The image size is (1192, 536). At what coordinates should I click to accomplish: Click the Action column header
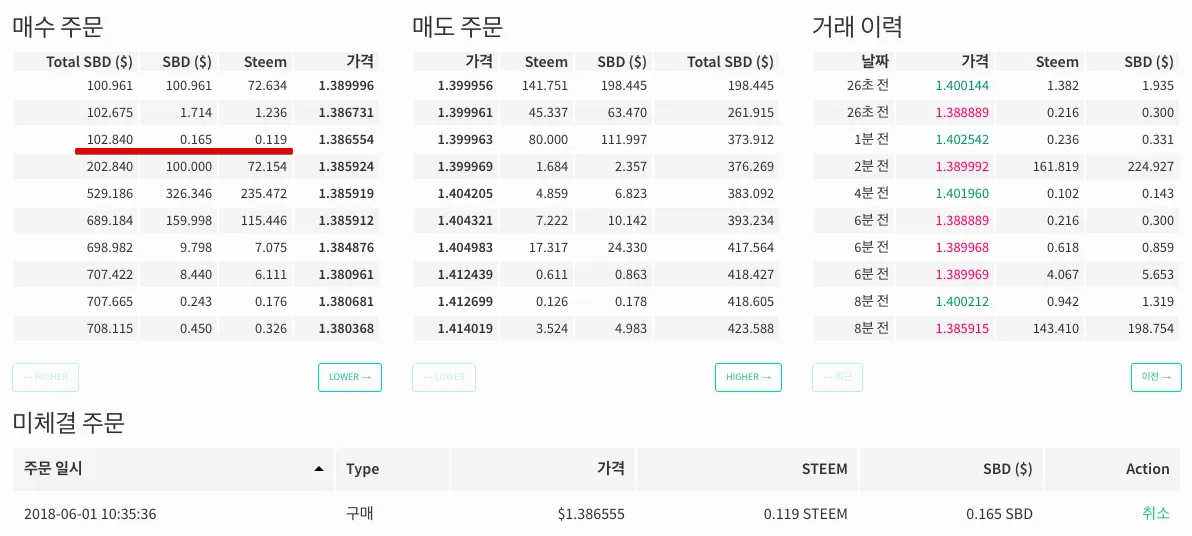click(1147, 469)
